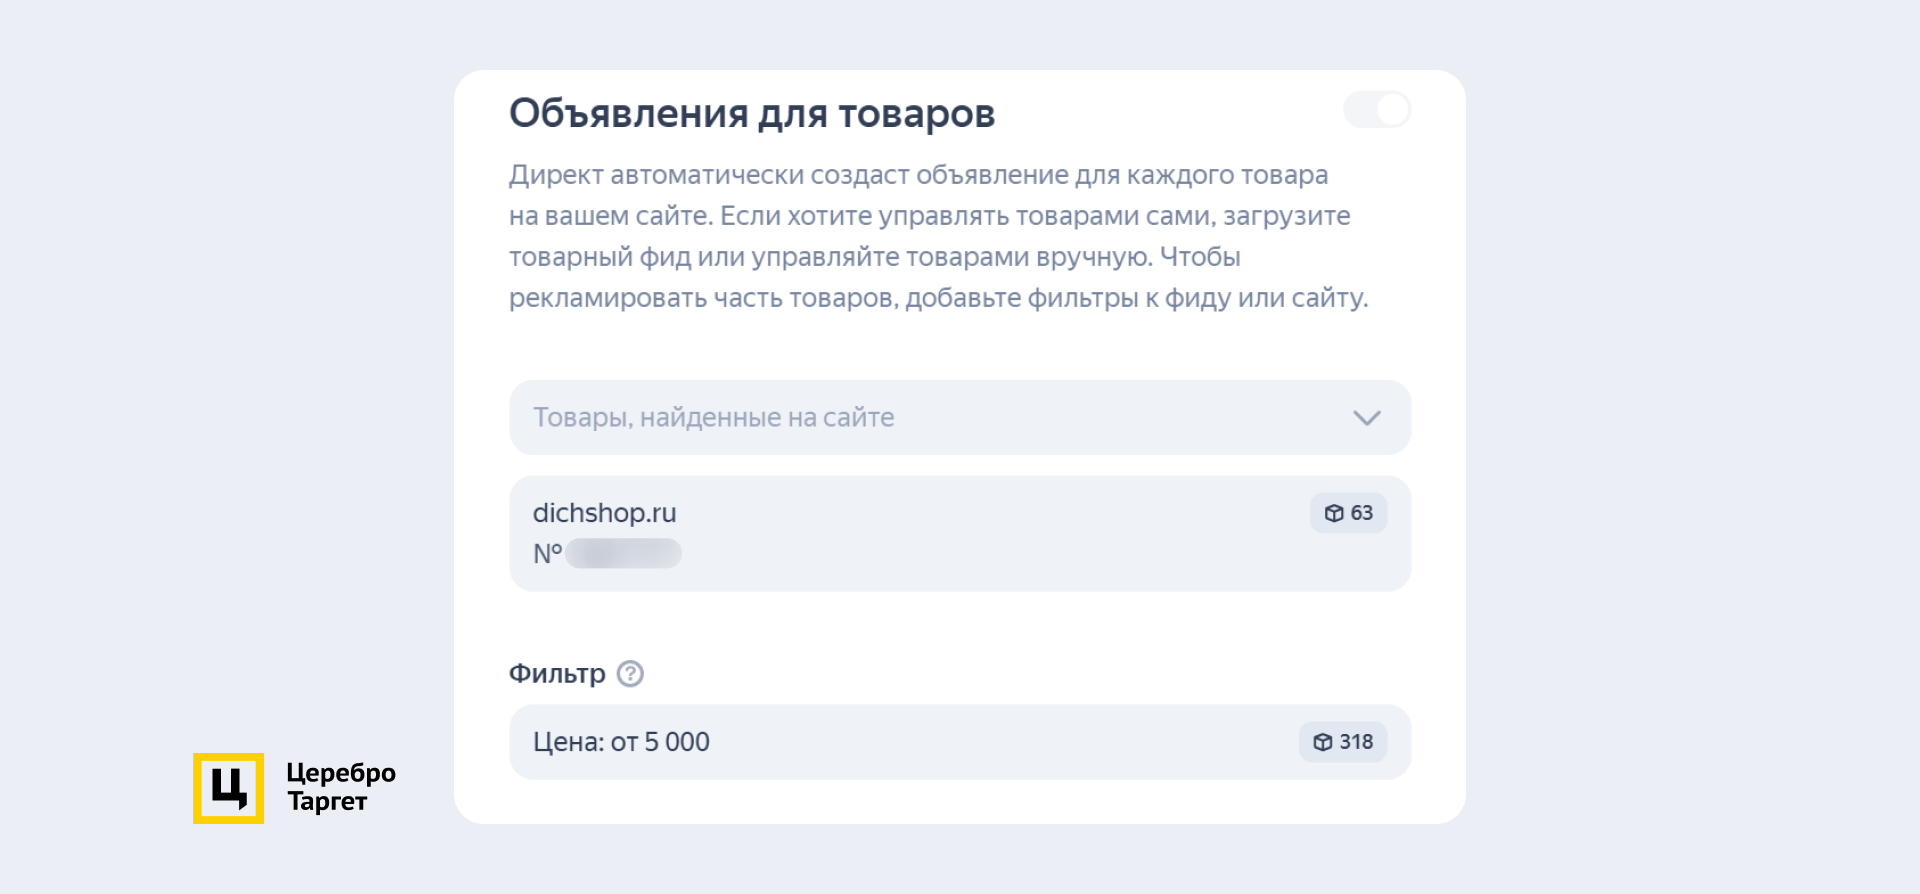Click the box icon next to 318
Image resolution: width=1920 pixels, height=894 pixels.
point(1323,742)
